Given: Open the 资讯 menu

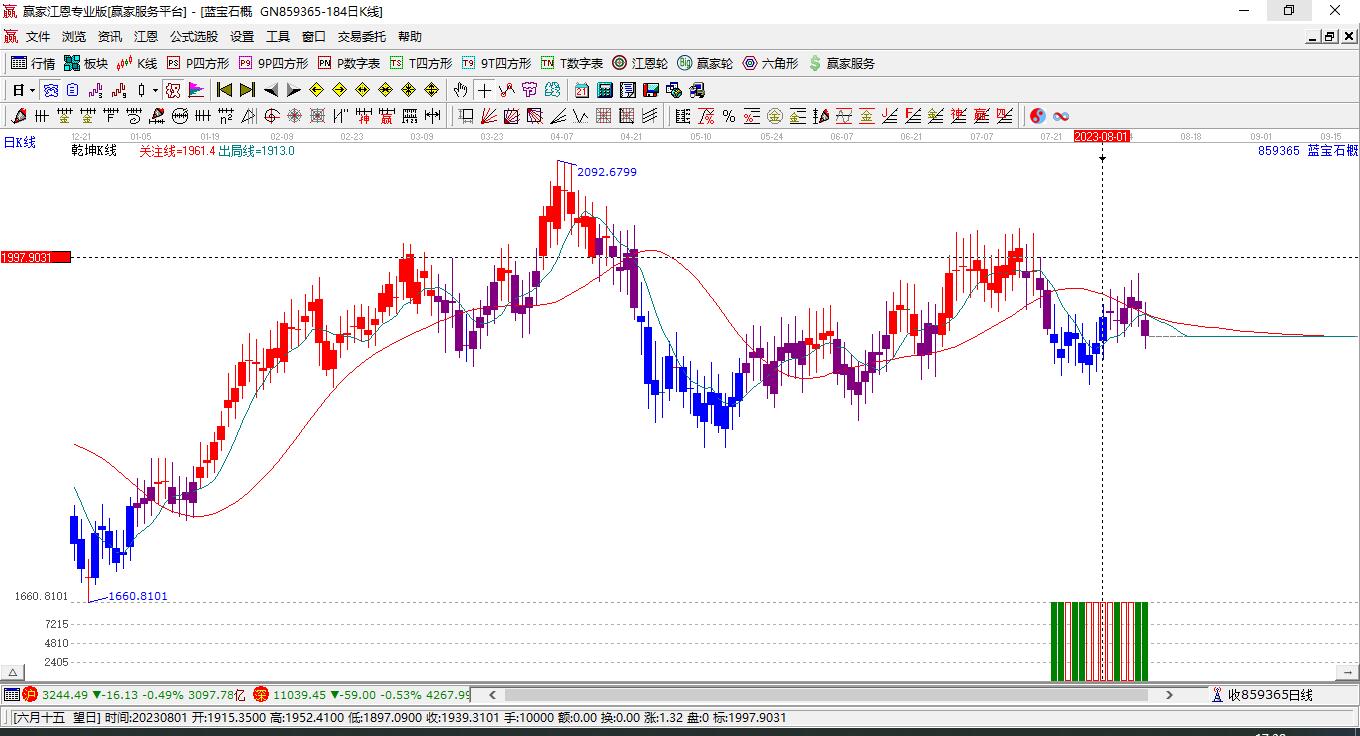Looking at the screenshot, I should 110,37.
